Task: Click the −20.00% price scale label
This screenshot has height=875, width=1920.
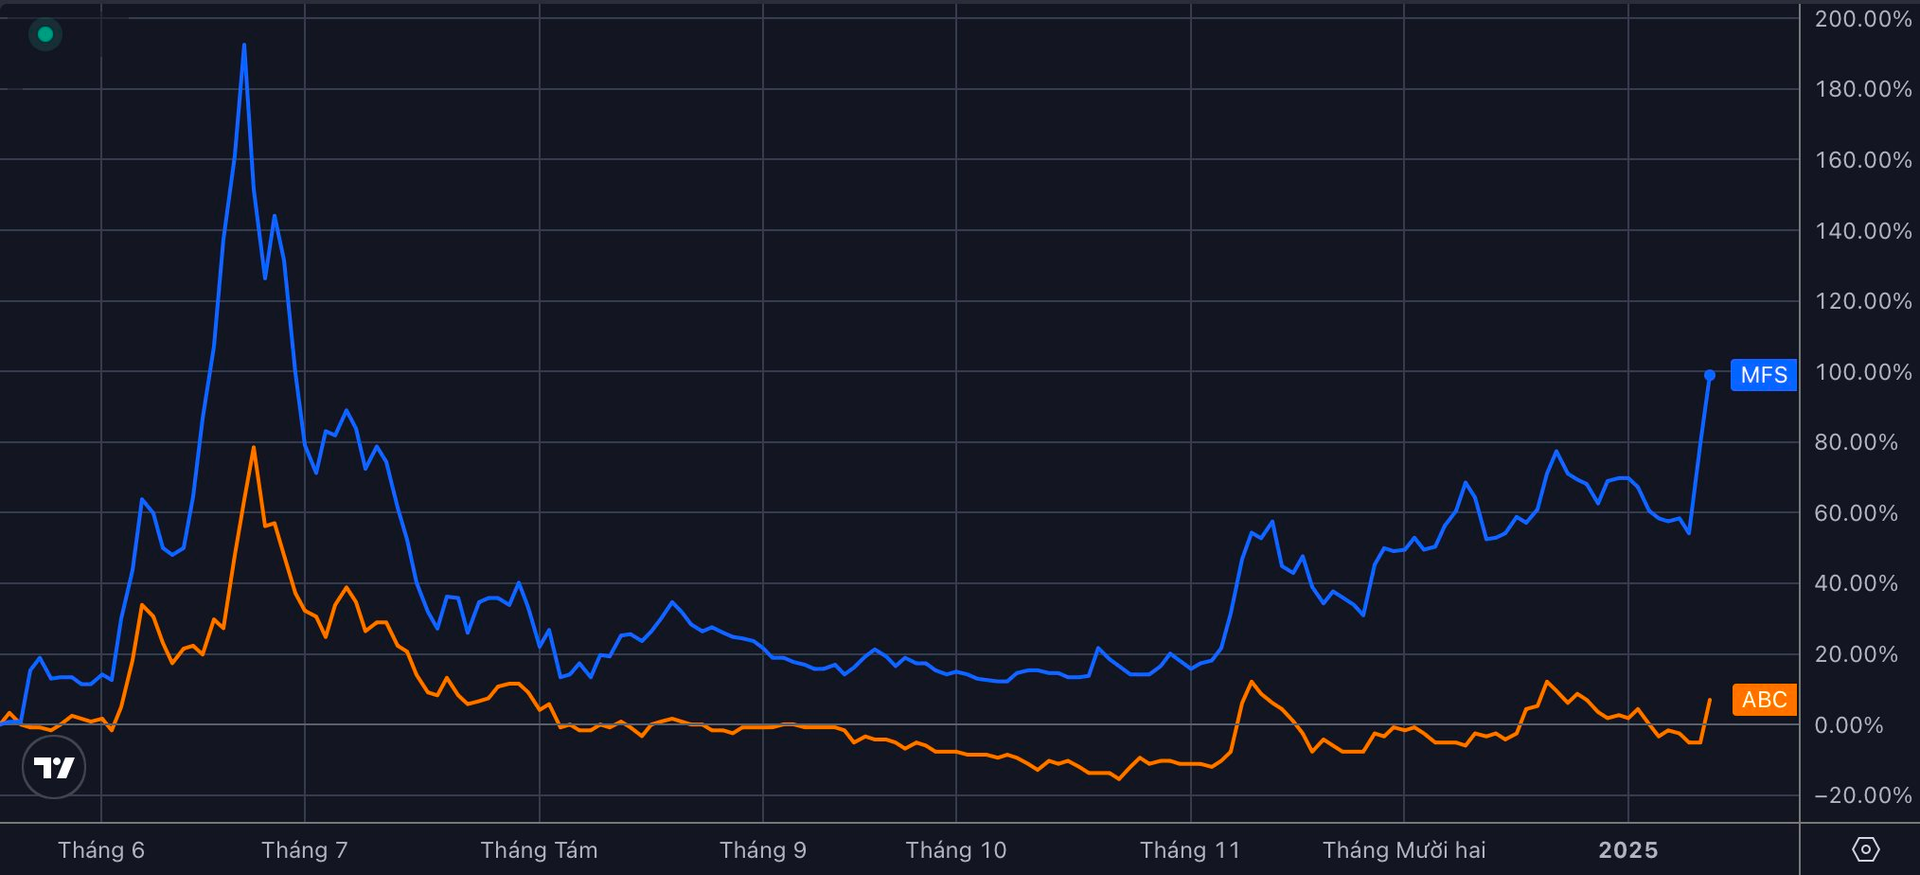Action: point(1863,795)
